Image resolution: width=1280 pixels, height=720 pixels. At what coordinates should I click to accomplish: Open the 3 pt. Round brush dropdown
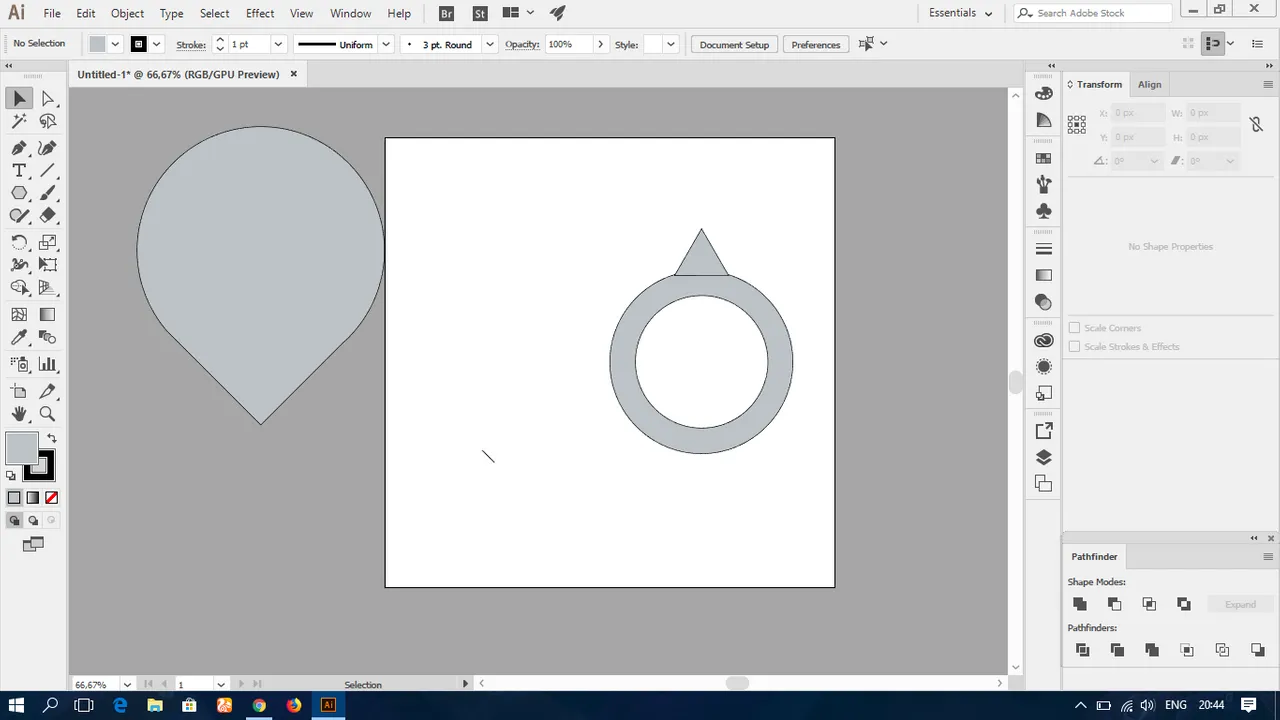coord(489,44)
